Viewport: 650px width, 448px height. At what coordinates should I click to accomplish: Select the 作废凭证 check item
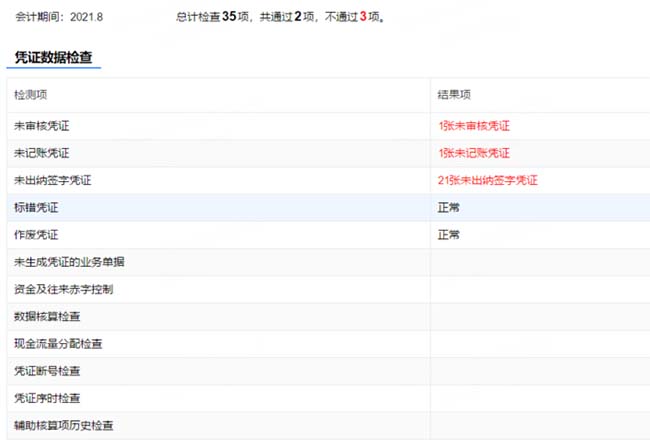(36, 235)
